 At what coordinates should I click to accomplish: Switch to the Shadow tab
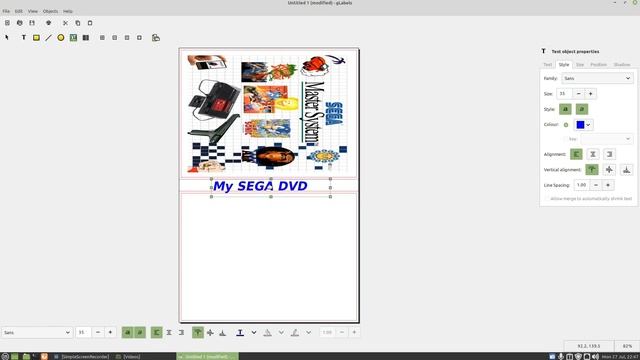[622, 64]
